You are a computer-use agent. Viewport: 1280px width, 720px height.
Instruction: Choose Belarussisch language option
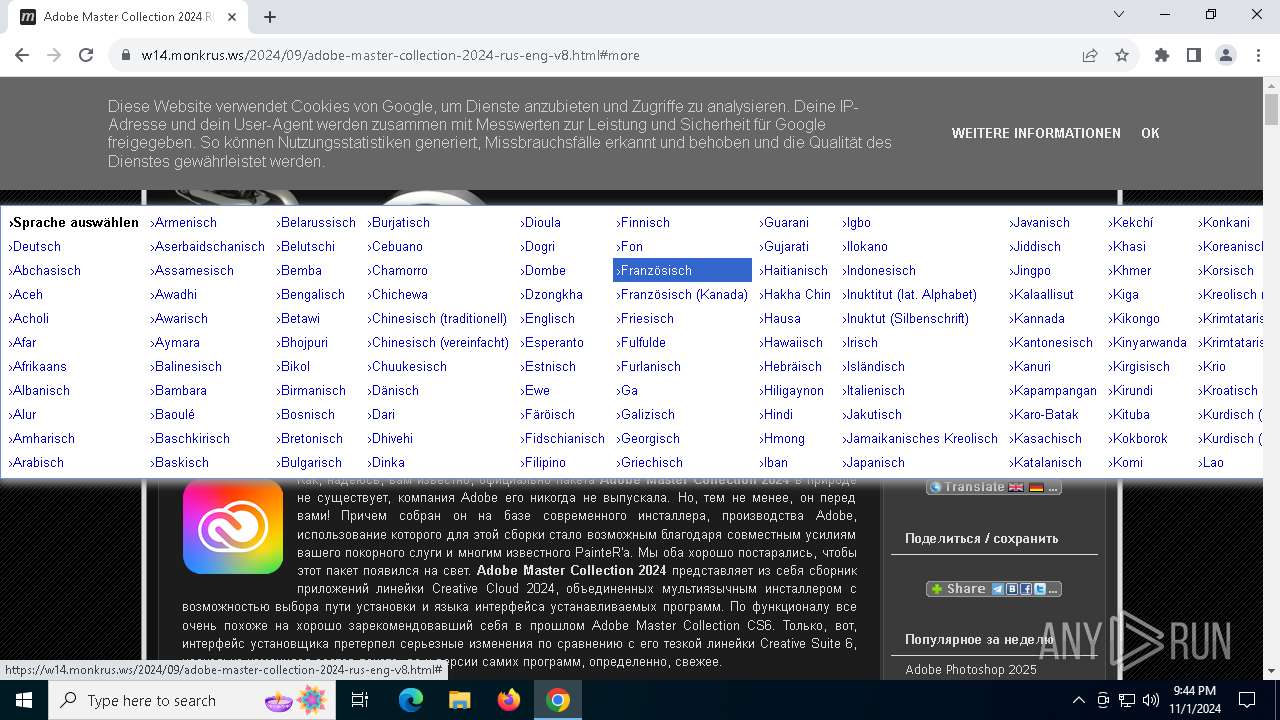point(316,222)
